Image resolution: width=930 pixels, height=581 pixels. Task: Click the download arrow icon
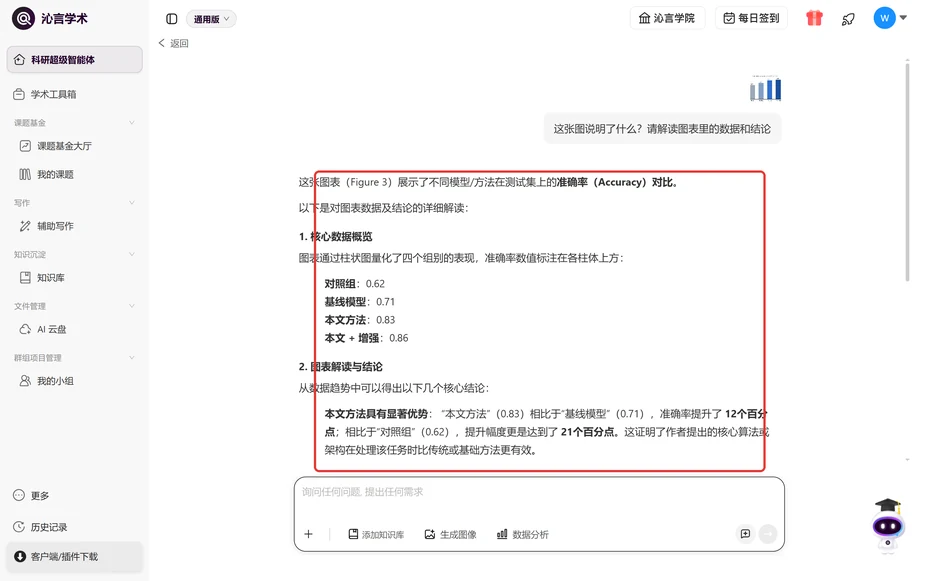coord(20,556)
